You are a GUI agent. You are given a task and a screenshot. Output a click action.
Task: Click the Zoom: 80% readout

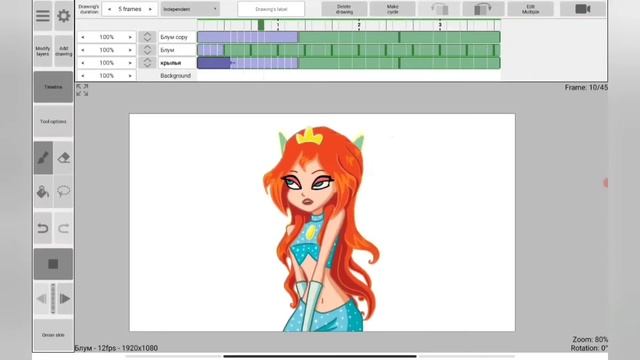click(590, 340)
